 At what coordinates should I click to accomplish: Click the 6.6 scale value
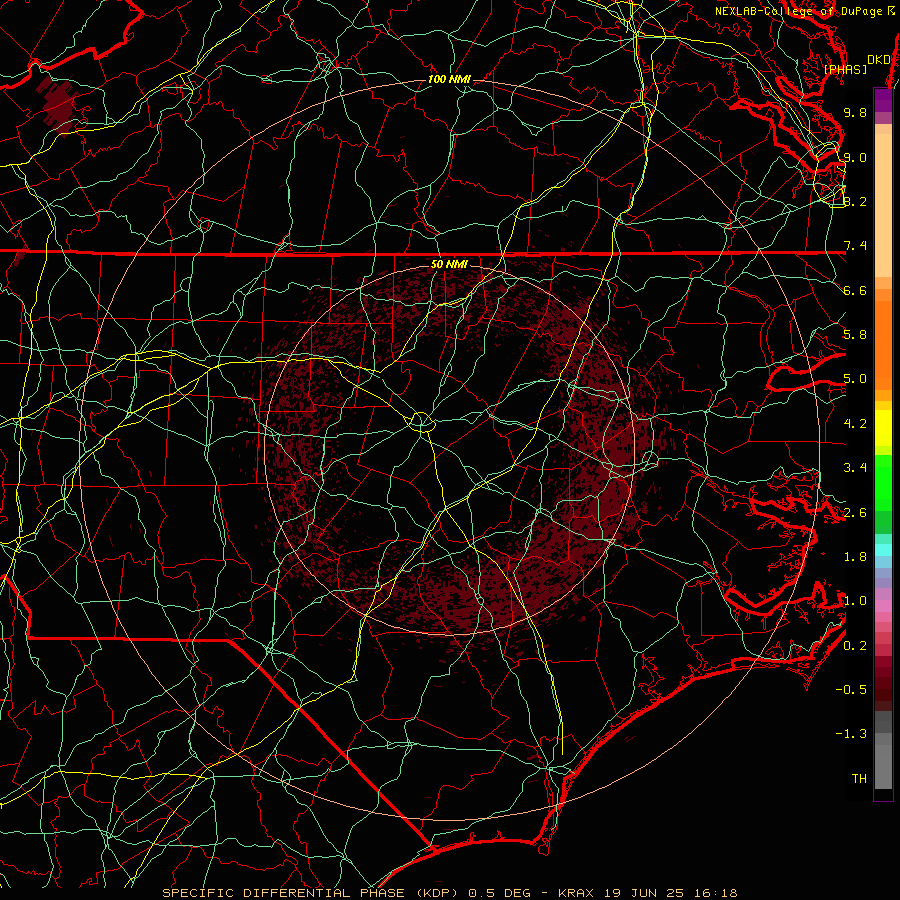coord(855,290)
